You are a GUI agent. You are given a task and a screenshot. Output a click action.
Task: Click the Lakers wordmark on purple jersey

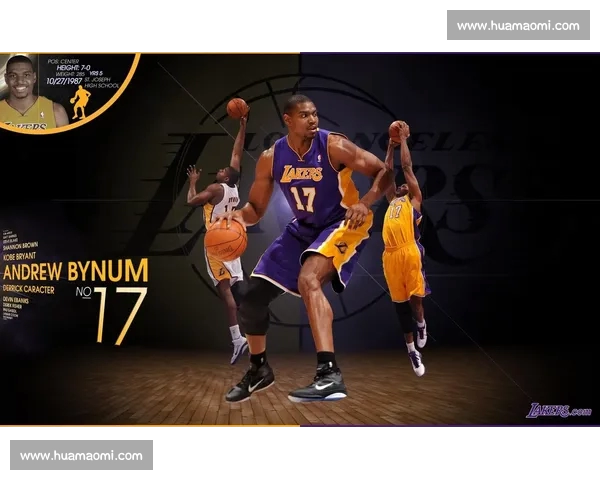click(x=302, y=173)
